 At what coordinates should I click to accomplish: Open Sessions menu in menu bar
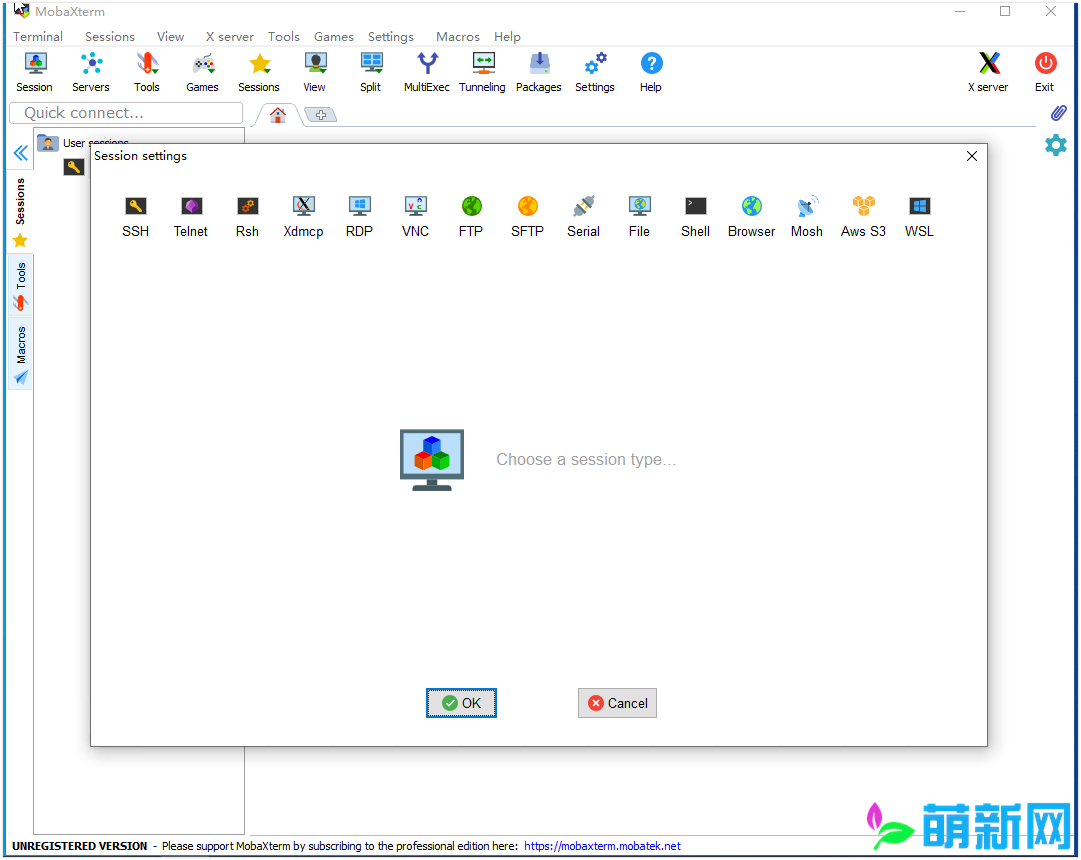pos(110,37)
